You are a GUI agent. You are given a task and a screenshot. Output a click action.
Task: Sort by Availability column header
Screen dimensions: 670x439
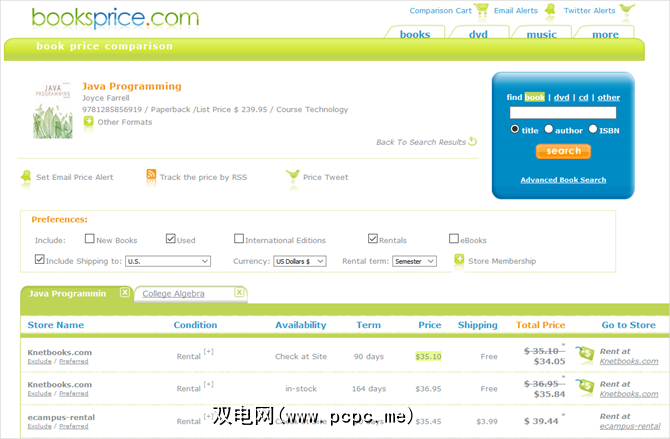click(x=300, y=325)
